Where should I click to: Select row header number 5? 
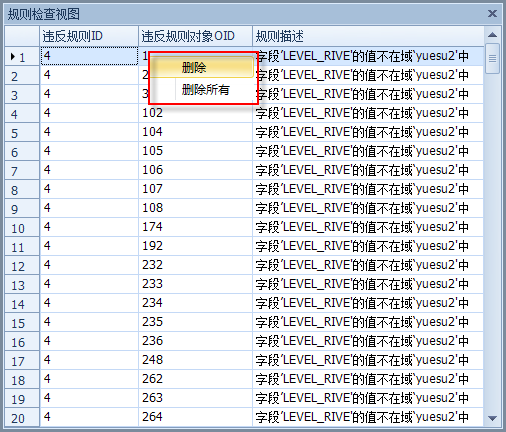click(x=22, y=133)
